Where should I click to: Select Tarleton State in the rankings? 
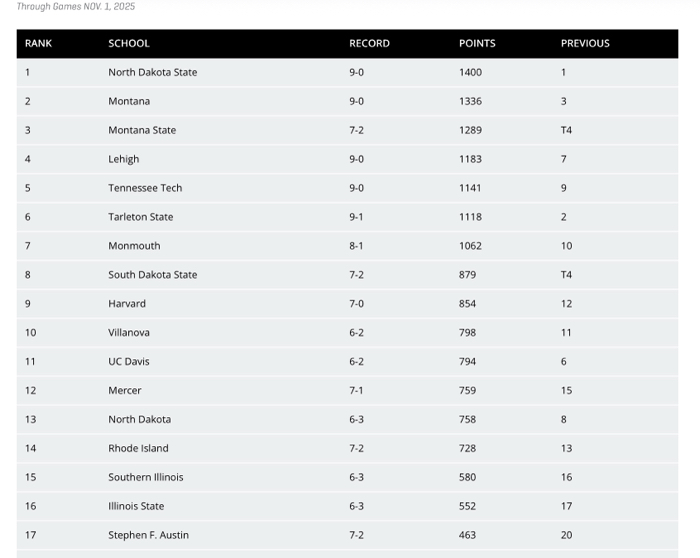tap(141, 218)
